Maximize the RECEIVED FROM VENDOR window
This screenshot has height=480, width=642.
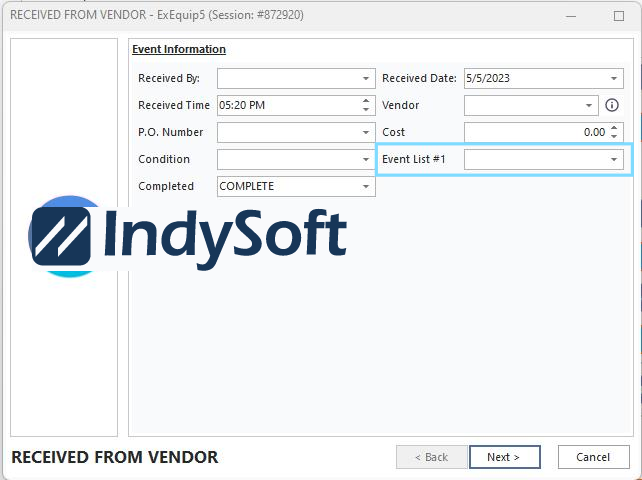coord(619,16)
